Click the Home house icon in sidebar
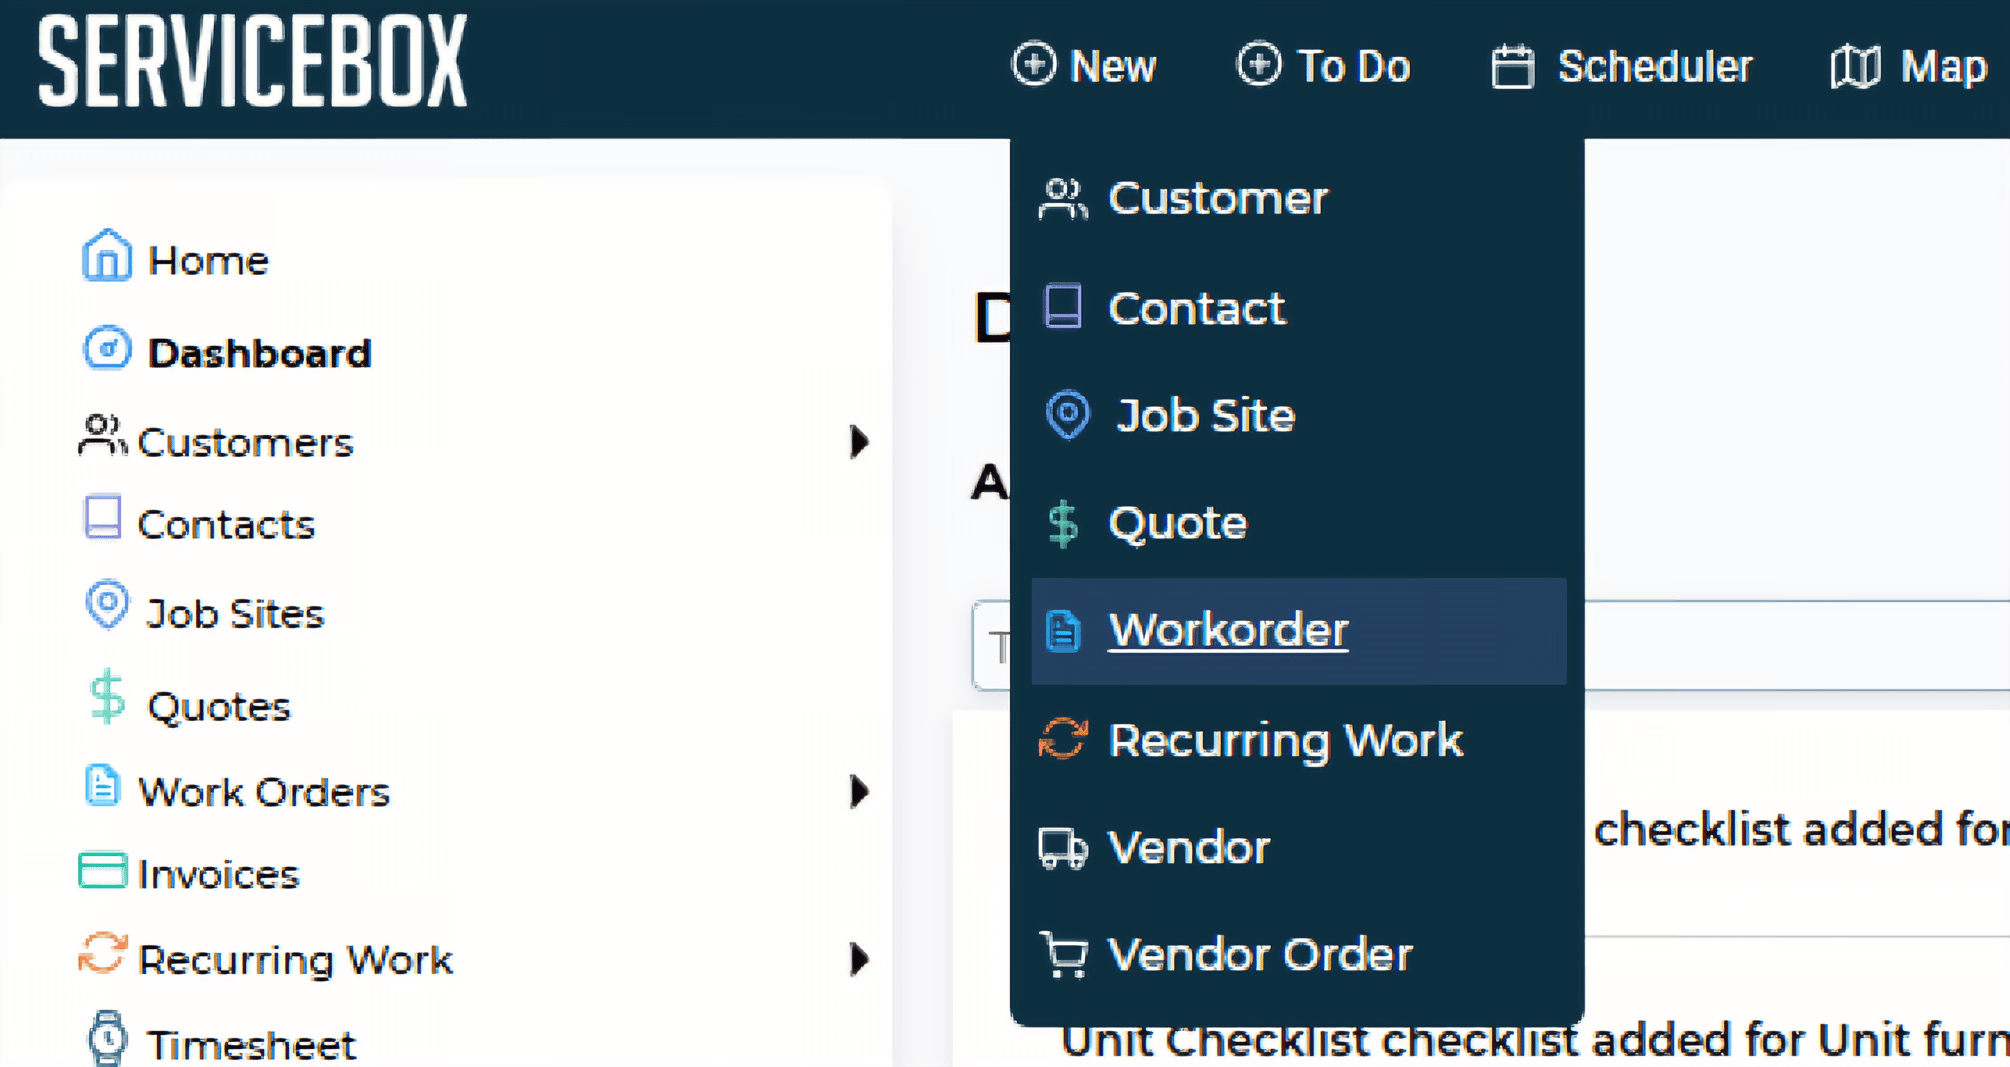 (x=106, y=256)
